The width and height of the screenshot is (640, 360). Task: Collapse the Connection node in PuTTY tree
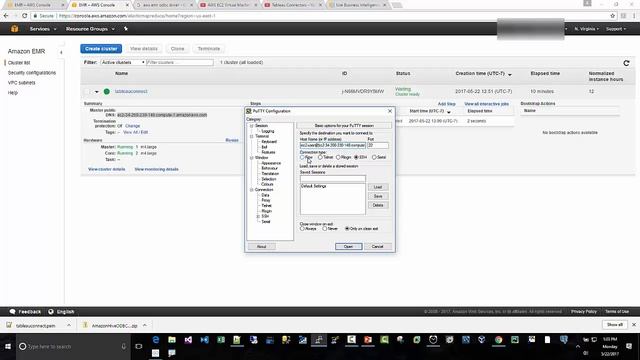251,190
